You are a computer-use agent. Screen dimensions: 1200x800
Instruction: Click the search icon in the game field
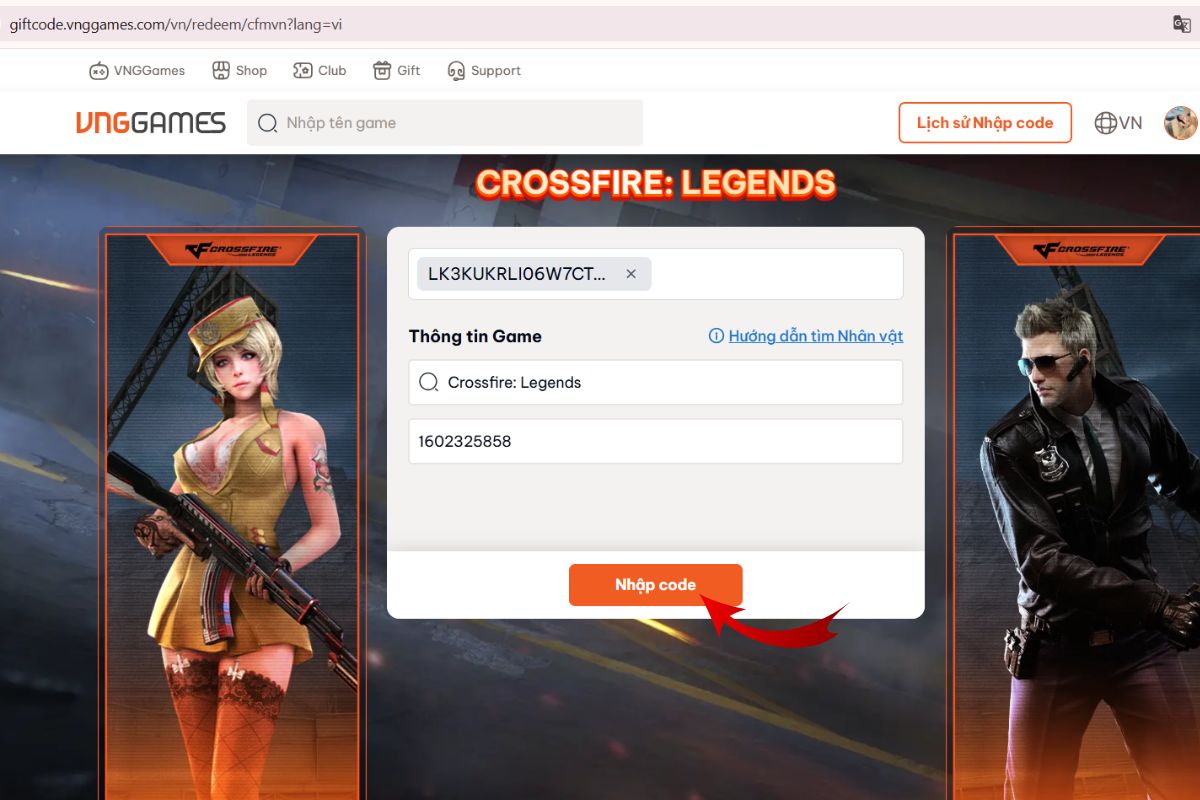click(429, 382)
